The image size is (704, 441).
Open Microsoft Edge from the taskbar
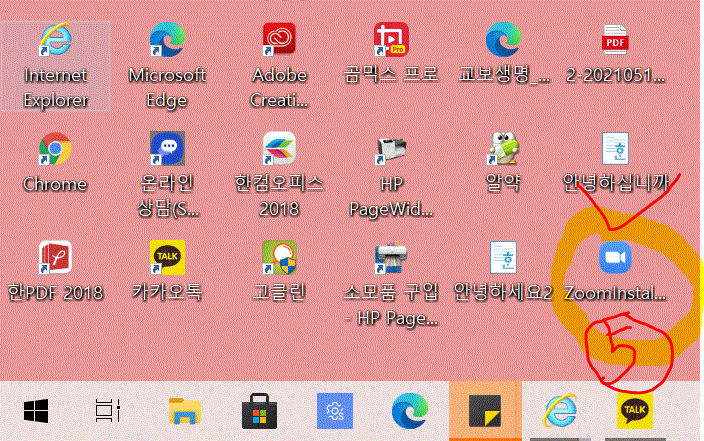coord(409,411)
